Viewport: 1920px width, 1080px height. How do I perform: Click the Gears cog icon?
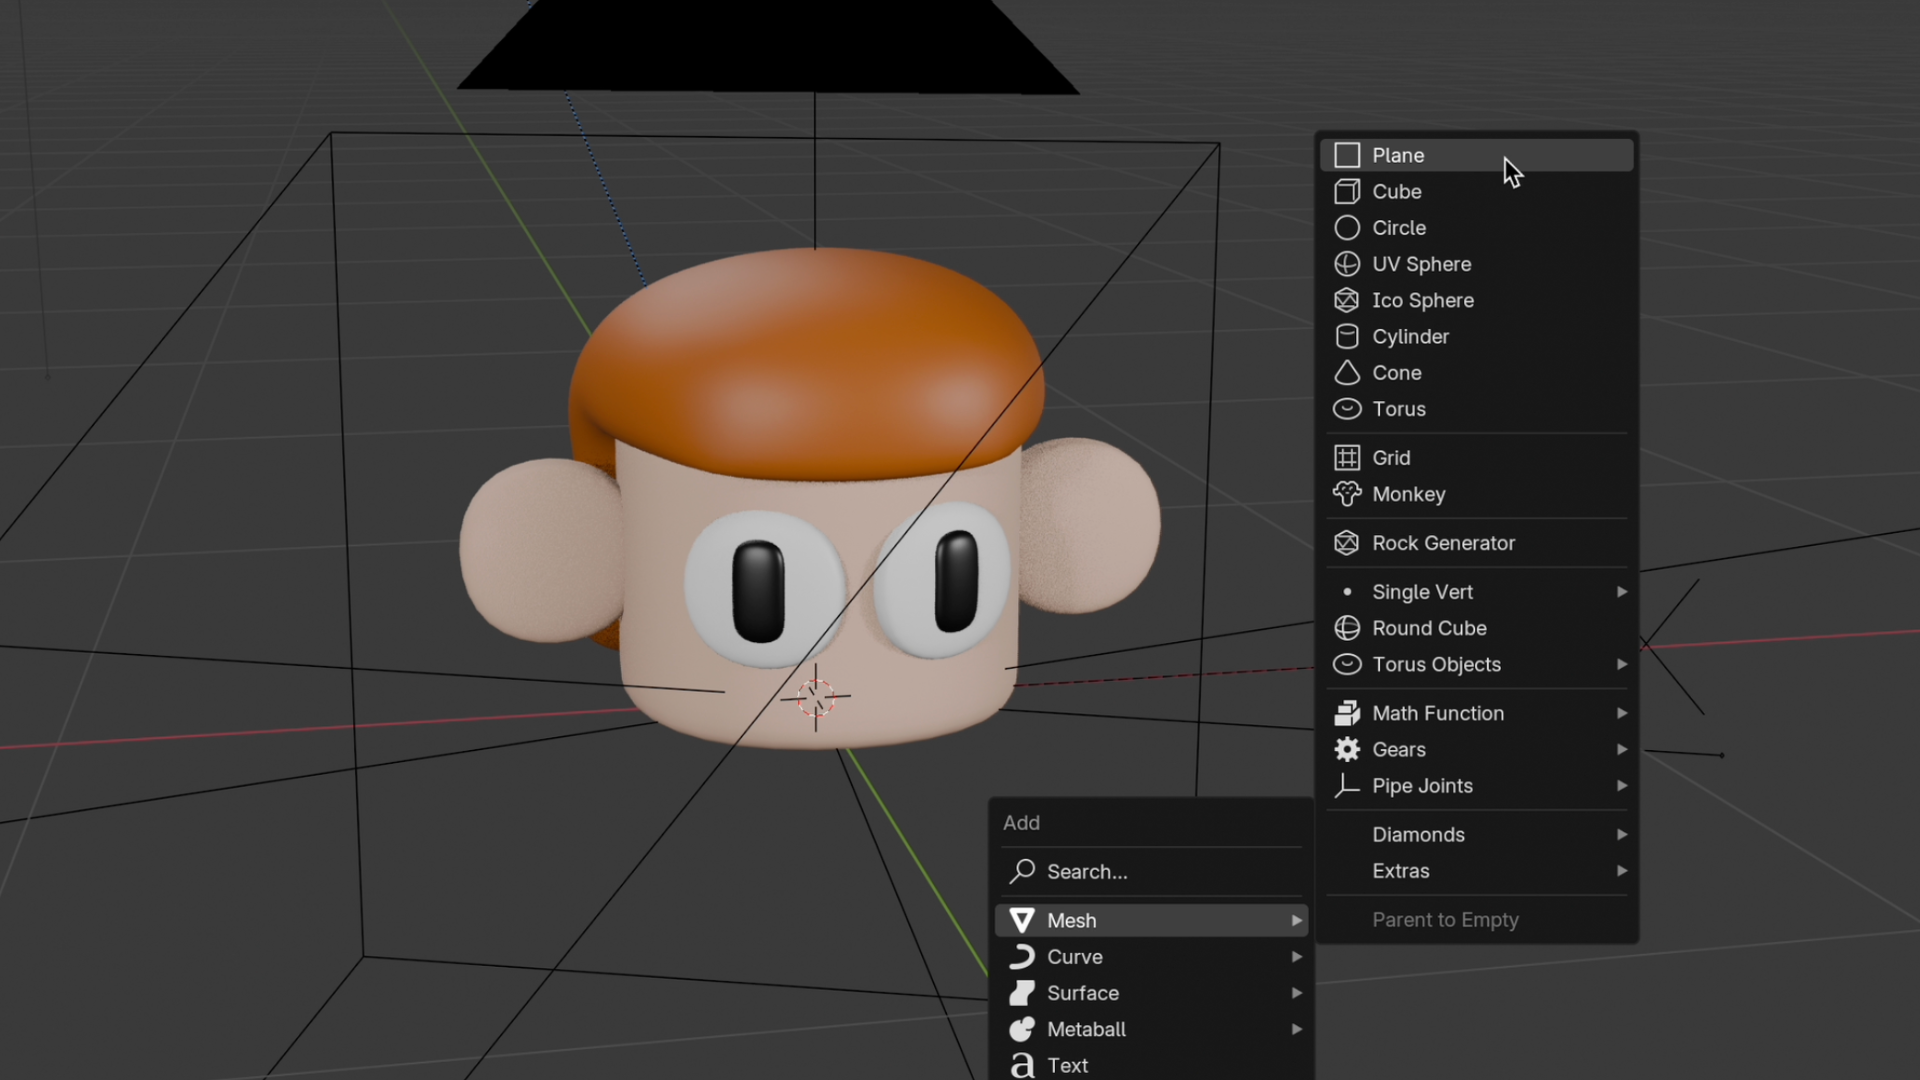[x=1347, y=749]
